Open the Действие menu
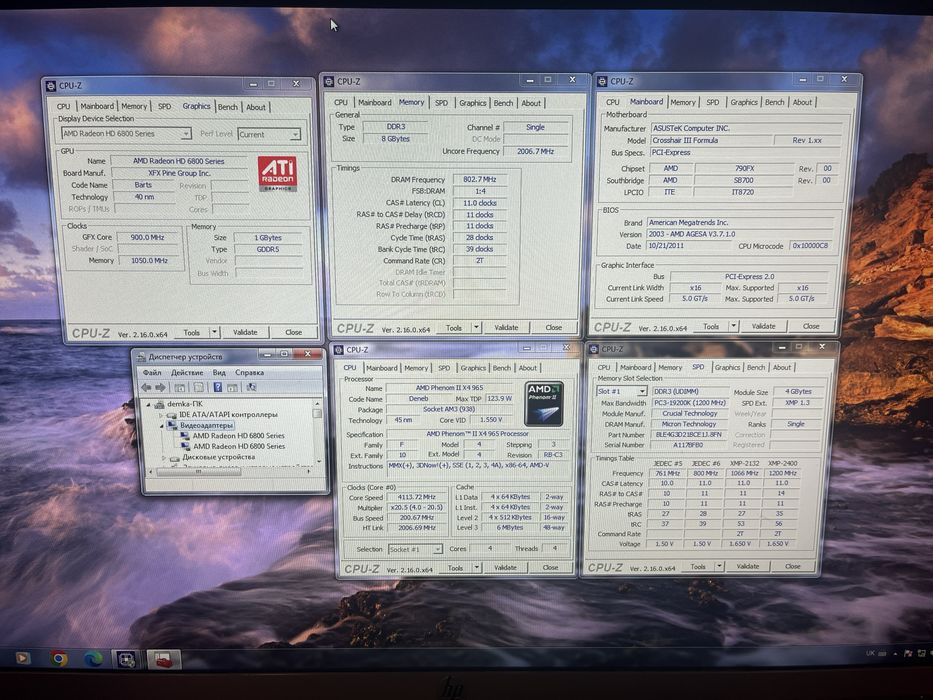The height and width of the screenshot is (700, 933). (187, 373)
